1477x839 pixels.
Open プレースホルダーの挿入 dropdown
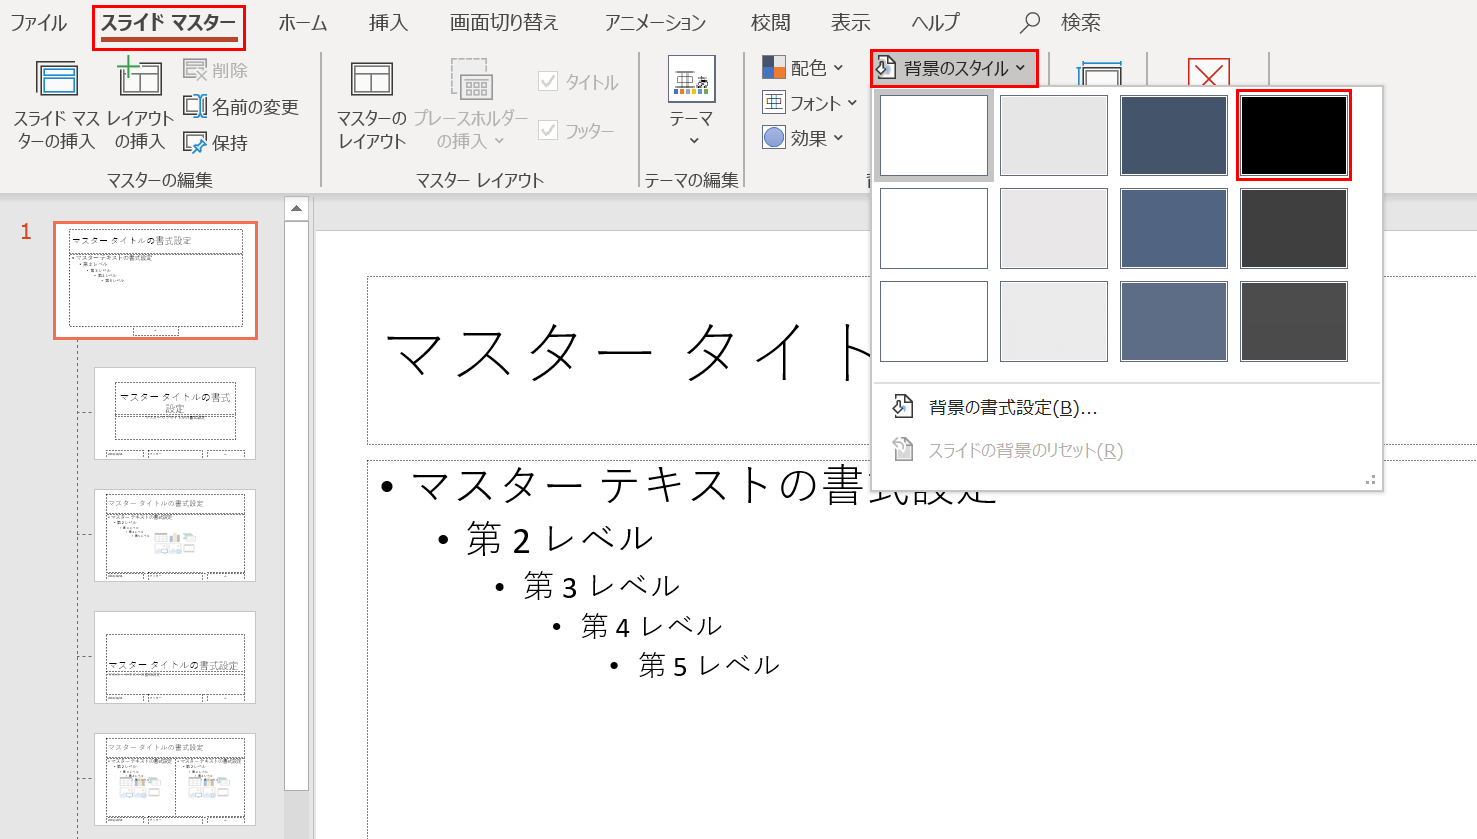(x=470, y=104)
